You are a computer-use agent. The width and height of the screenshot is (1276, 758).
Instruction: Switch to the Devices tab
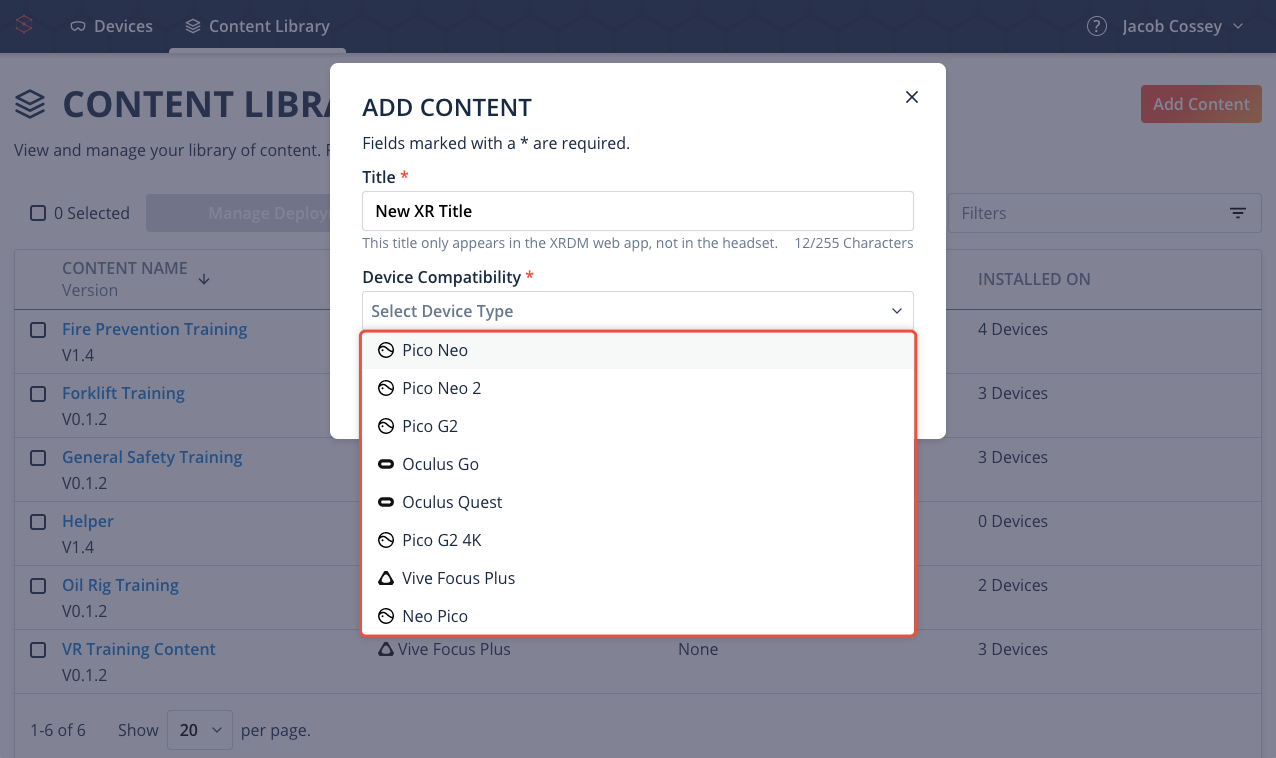click(x=111, y=26)
